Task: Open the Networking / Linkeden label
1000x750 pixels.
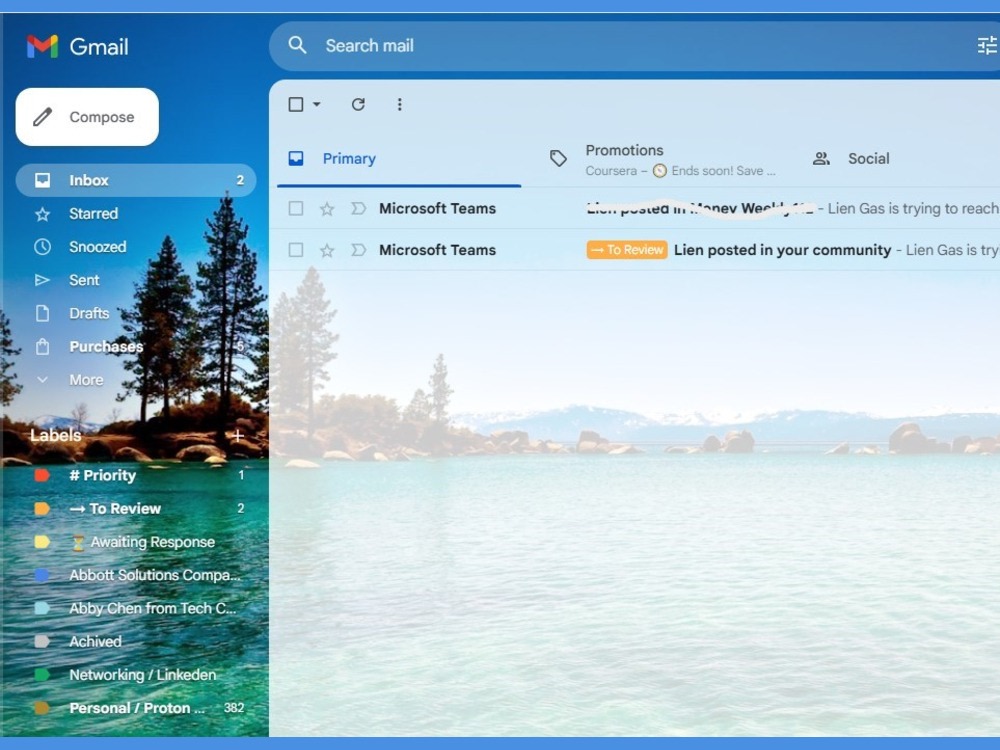Action: point(136,674)
